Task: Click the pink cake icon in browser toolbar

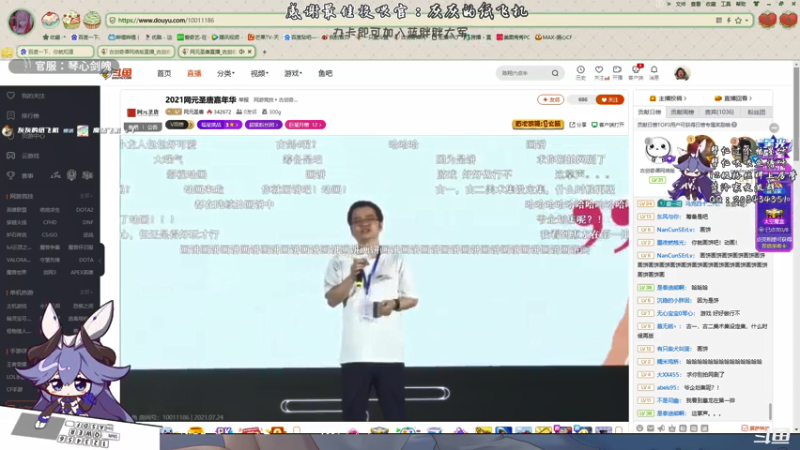Action: click(x=51, y=19)
